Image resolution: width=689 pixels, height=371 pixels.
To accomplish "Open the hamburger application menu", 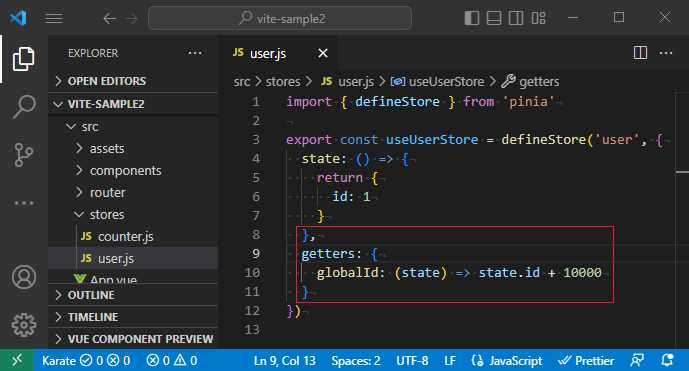I will [54, 18].
